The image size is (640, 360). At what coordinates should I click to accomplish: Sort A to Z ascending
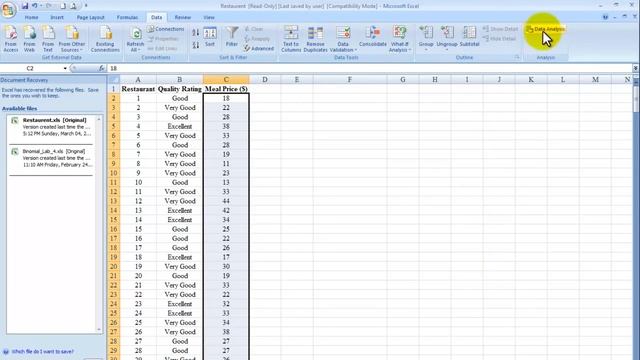pos(196,33)
